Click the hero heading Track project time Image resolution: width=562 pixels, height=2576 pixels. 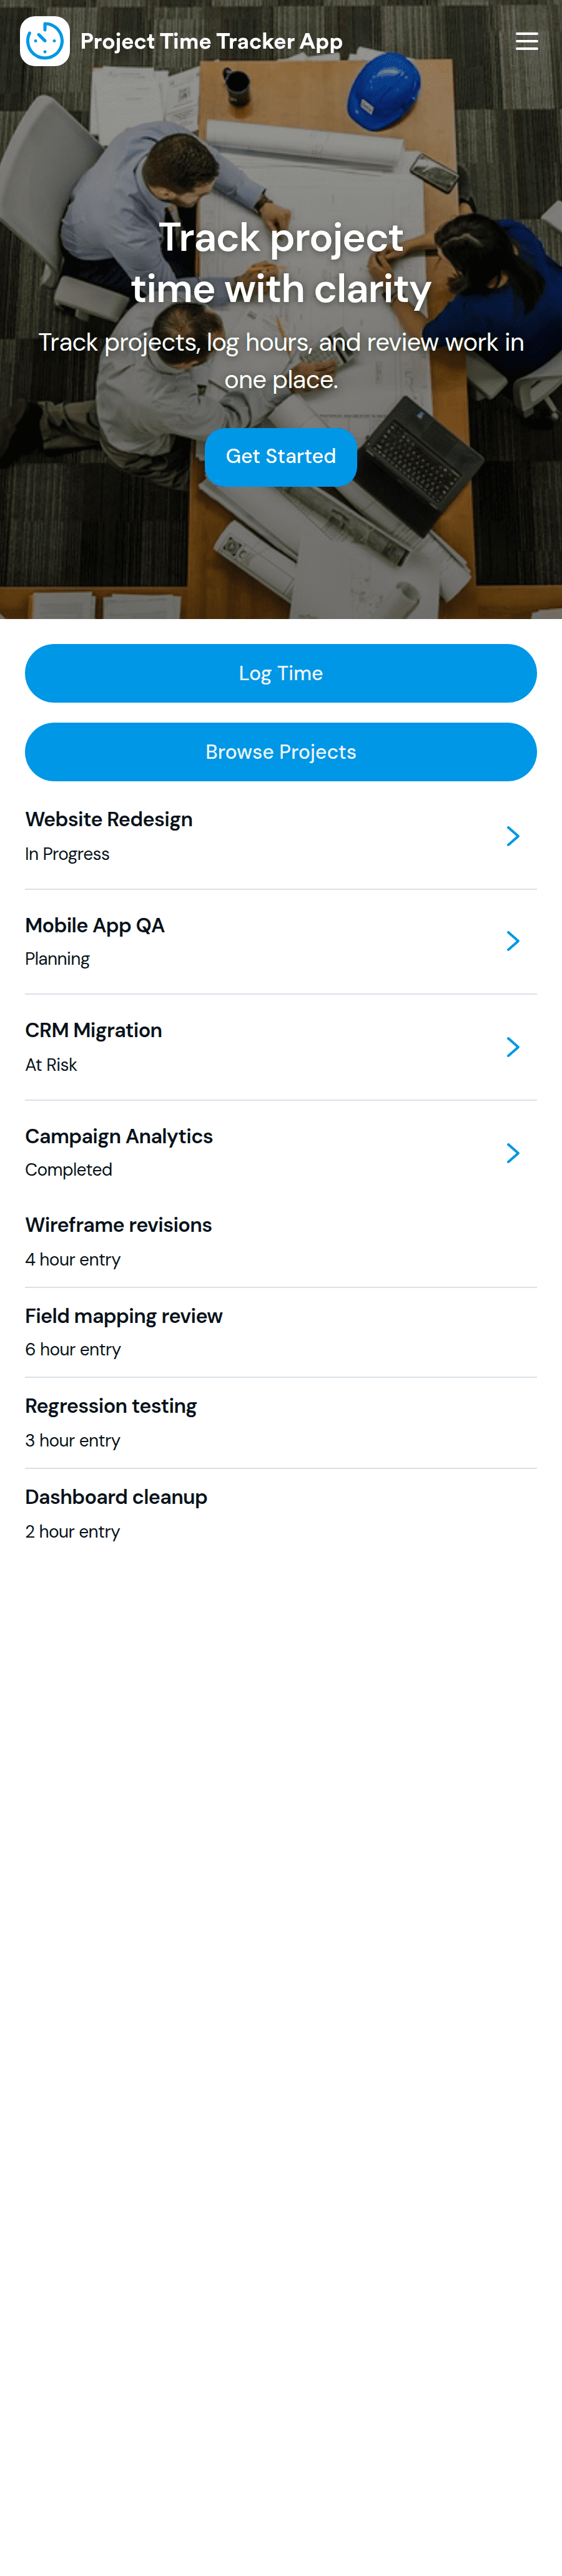(281, 263)
